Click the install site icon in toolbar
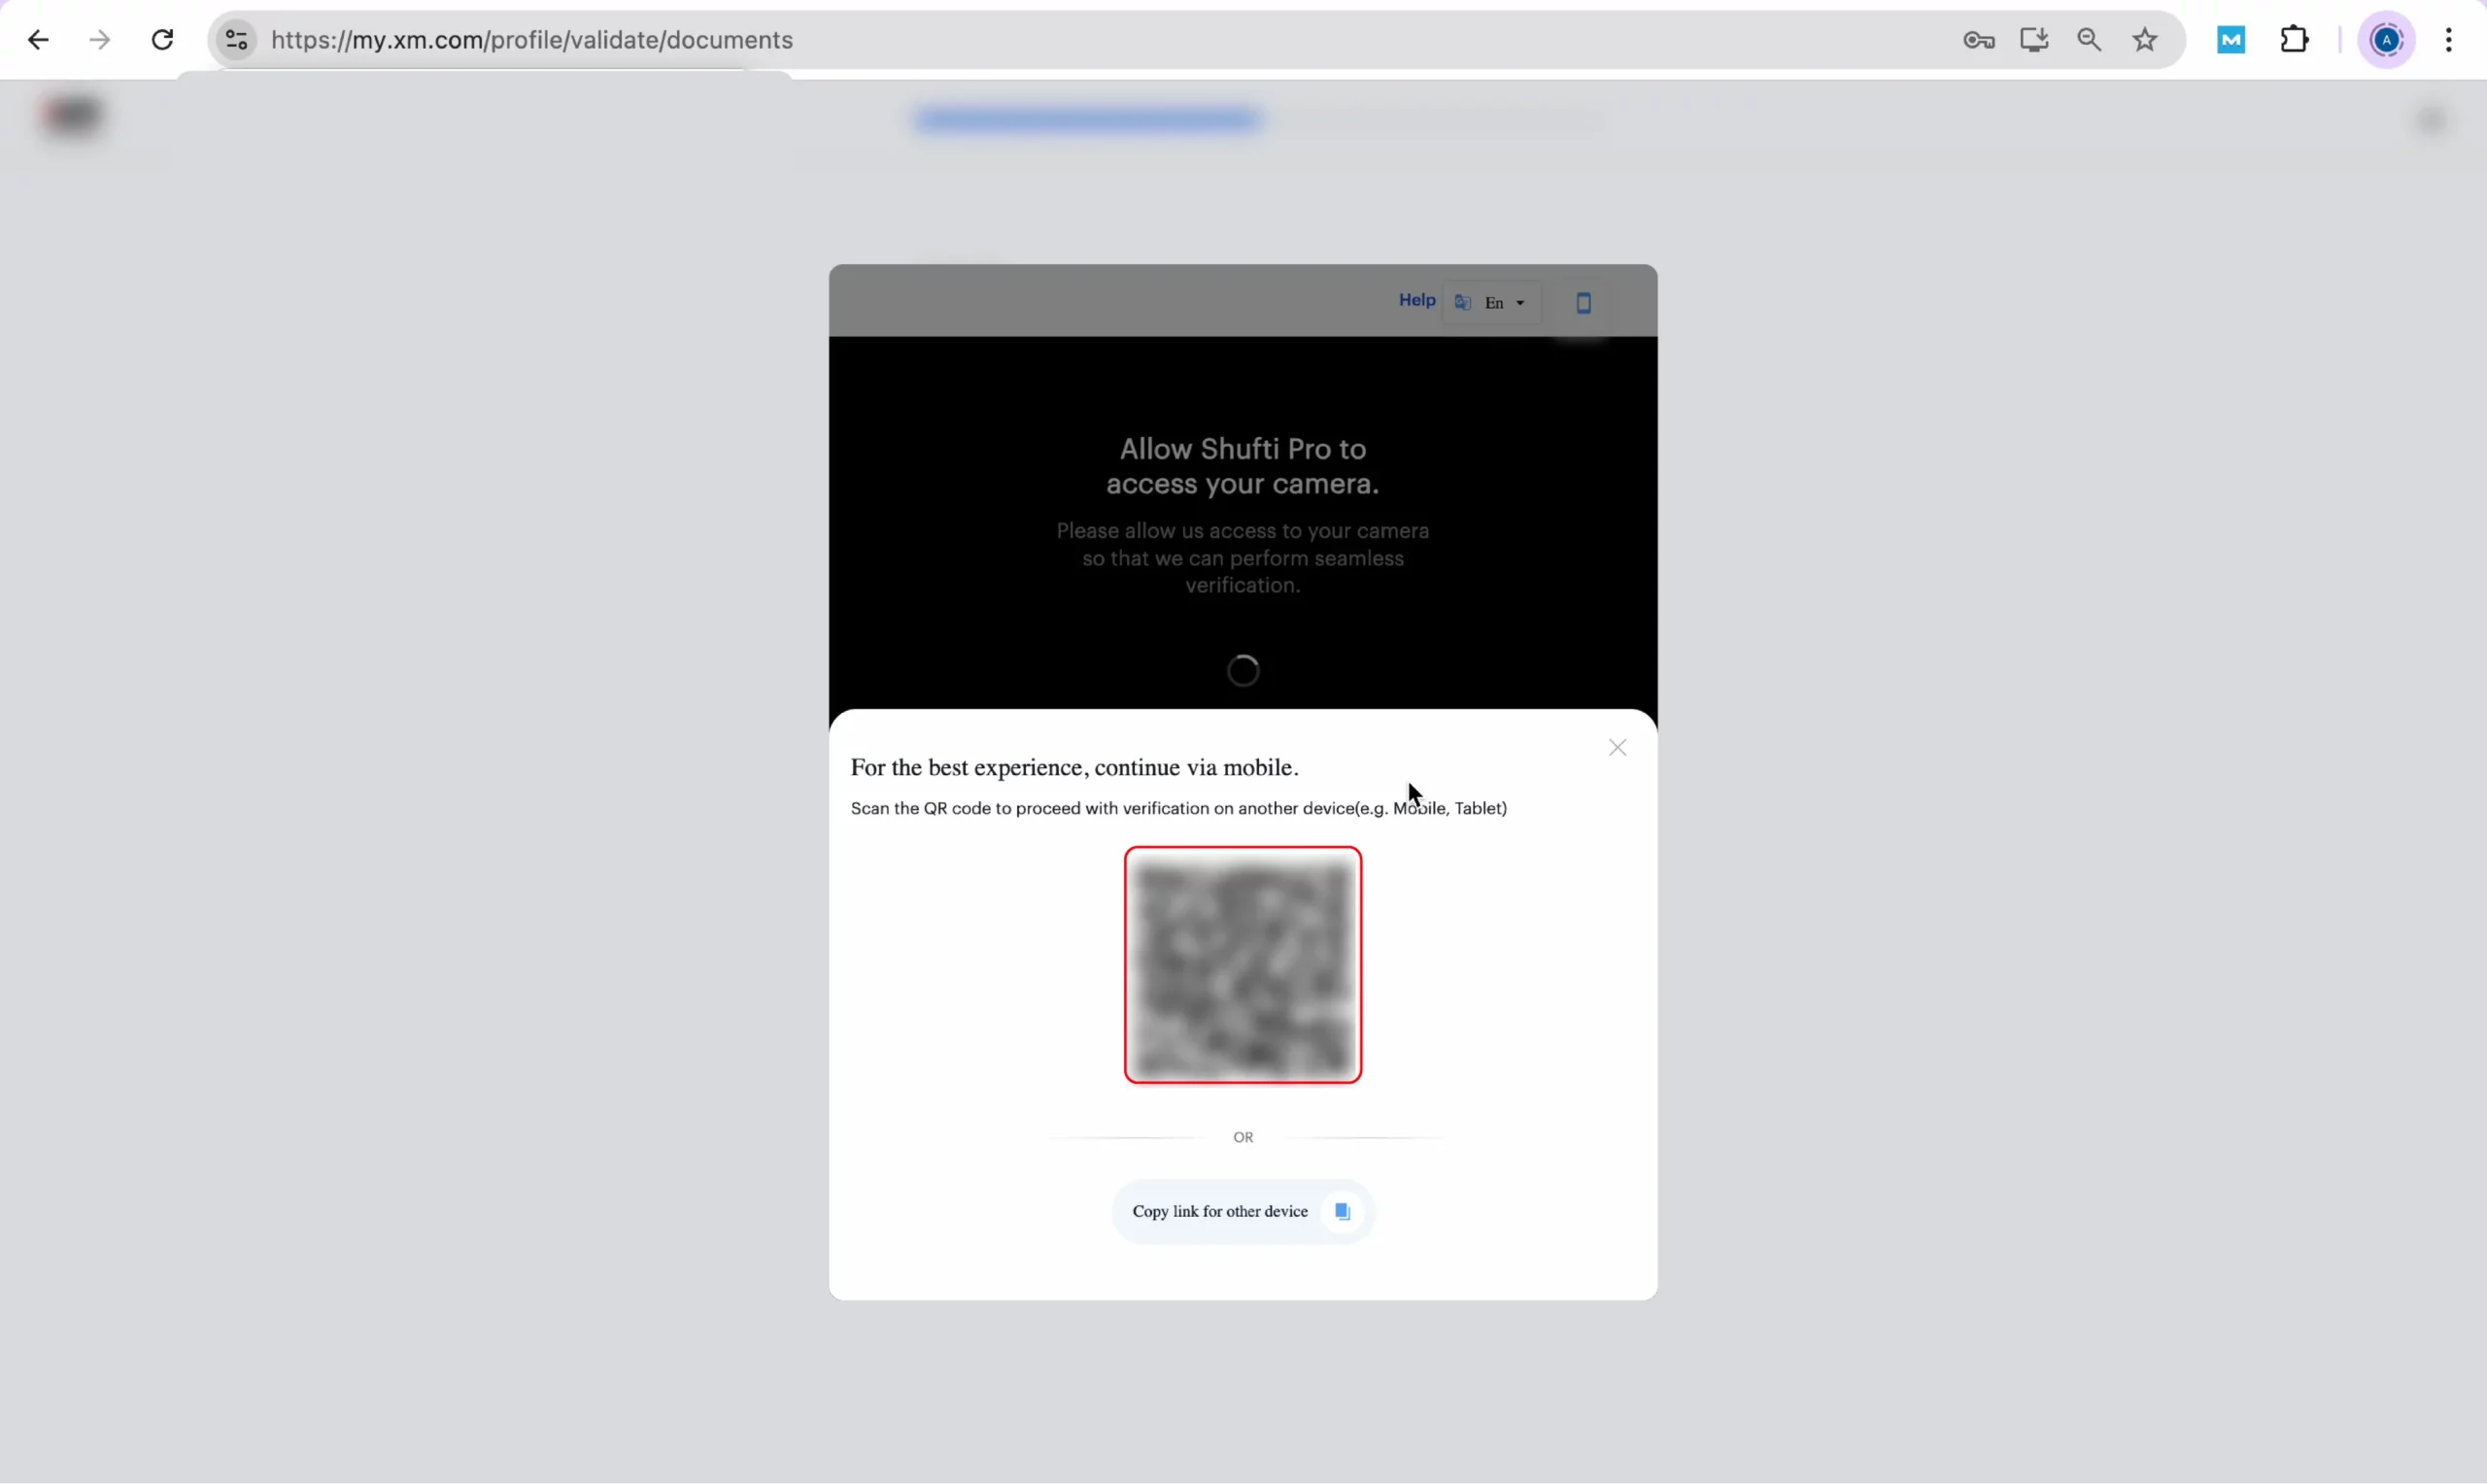The height and width of the screenshot is (1484, 2487). coord(2033,39)
